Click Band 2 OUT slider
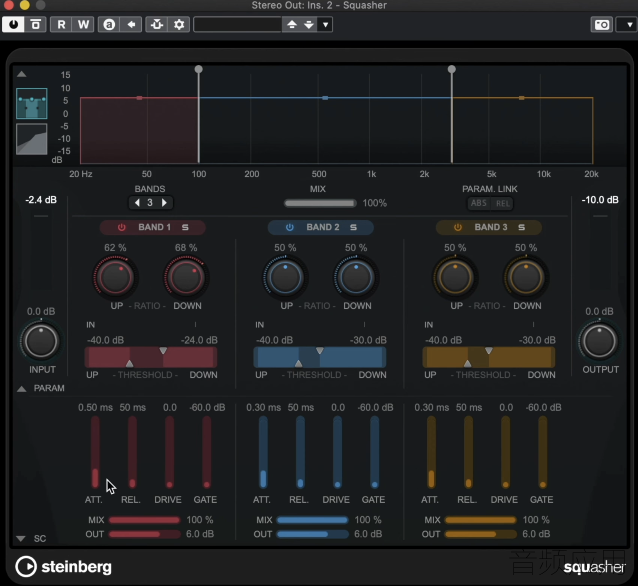The image size is (638, 586). tap(312, 534)
